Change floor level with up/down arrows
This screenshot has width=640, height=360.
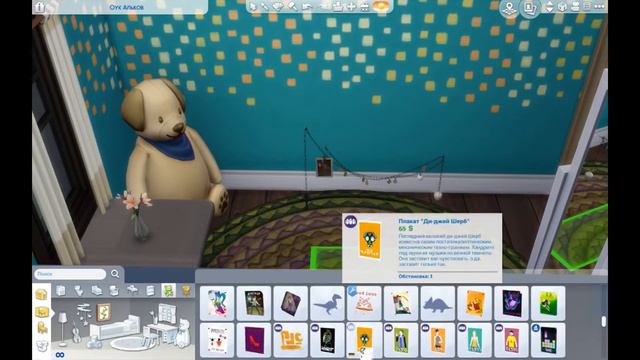549,7
